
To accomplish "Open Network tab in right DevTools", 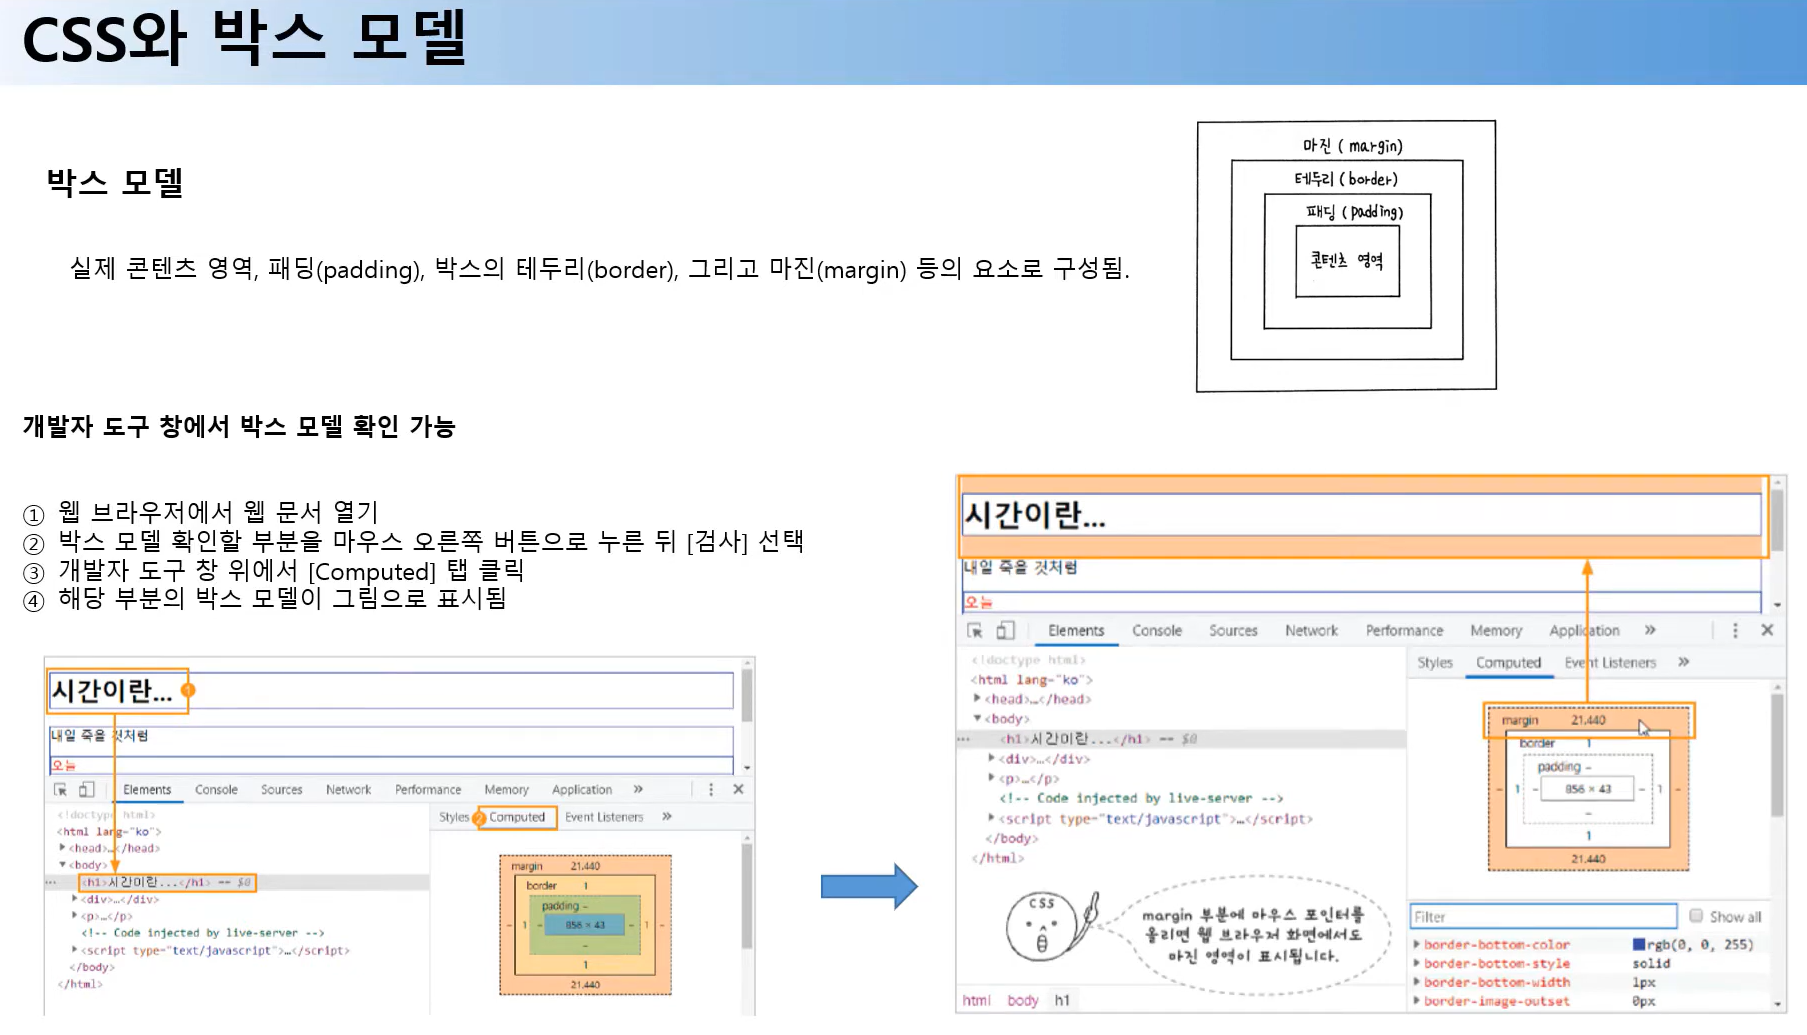I will (x=1311, y=631).
